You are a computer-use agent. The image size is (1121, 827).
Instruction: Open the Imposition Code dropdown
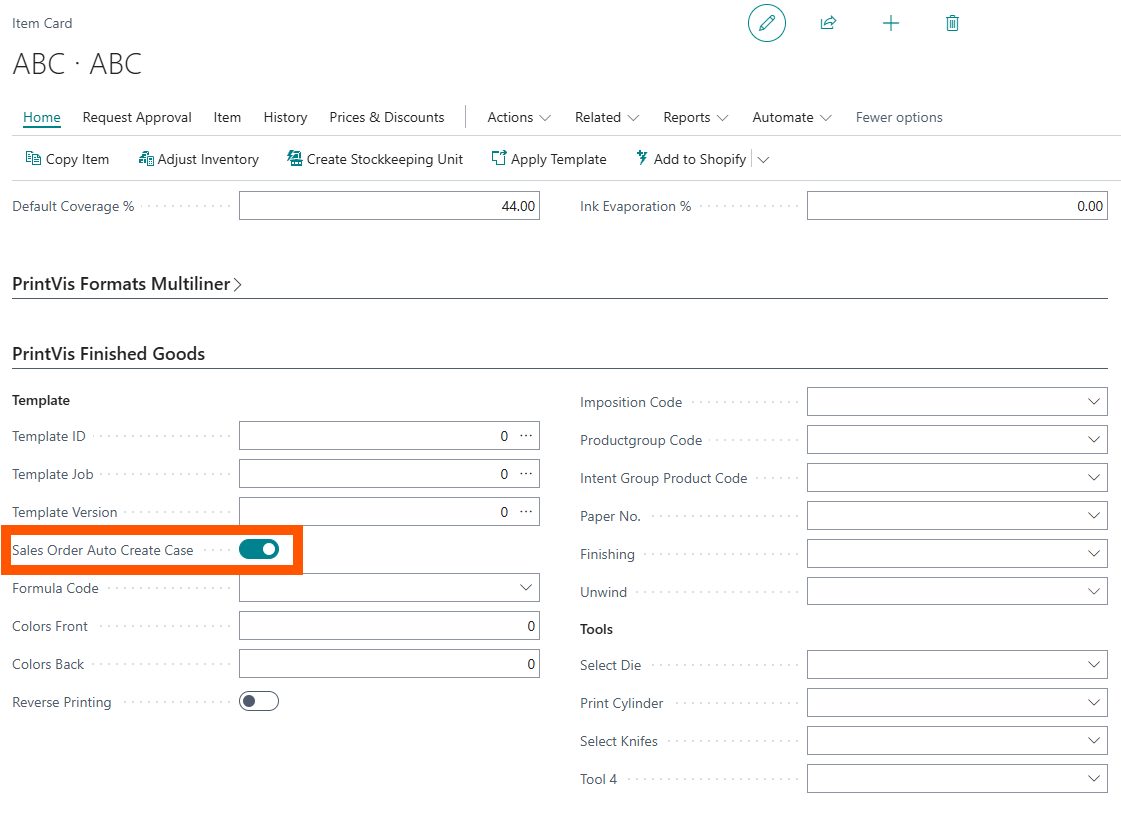[x=1093, y=402]
